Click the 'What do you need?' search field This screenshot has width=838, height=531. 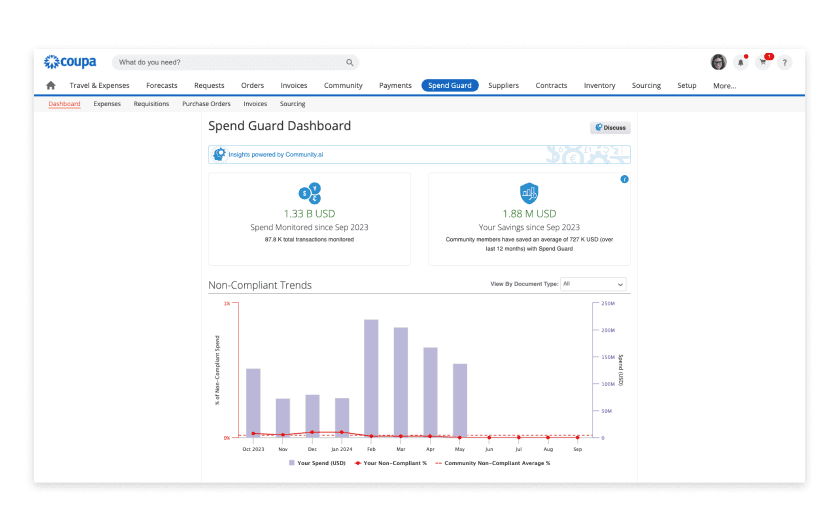tap(228, 62)
